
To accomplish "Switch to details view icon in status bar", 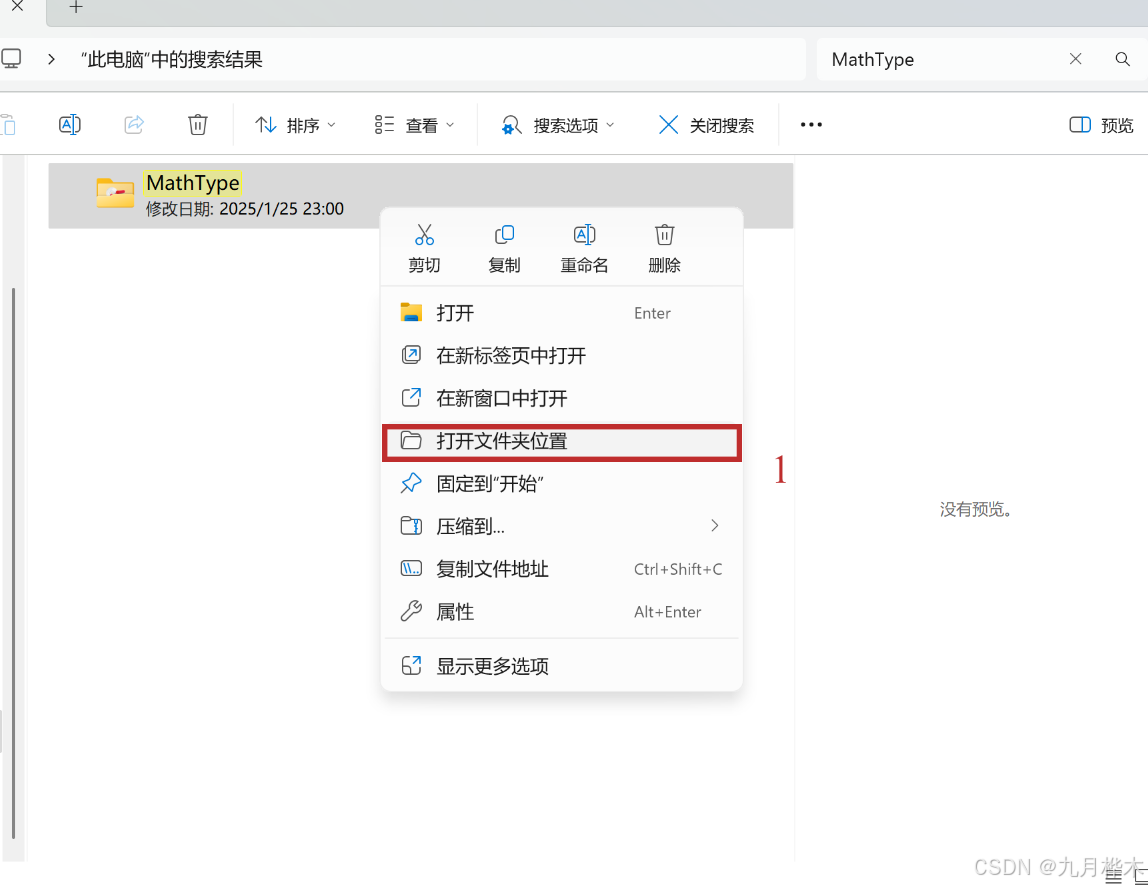I will [1114, 876].
